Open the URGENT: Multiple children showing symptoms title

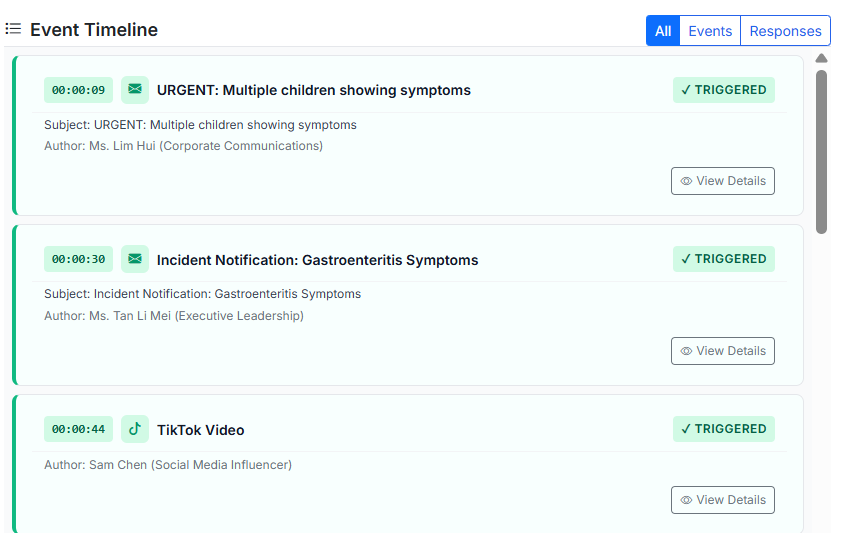tap(313, 90)
